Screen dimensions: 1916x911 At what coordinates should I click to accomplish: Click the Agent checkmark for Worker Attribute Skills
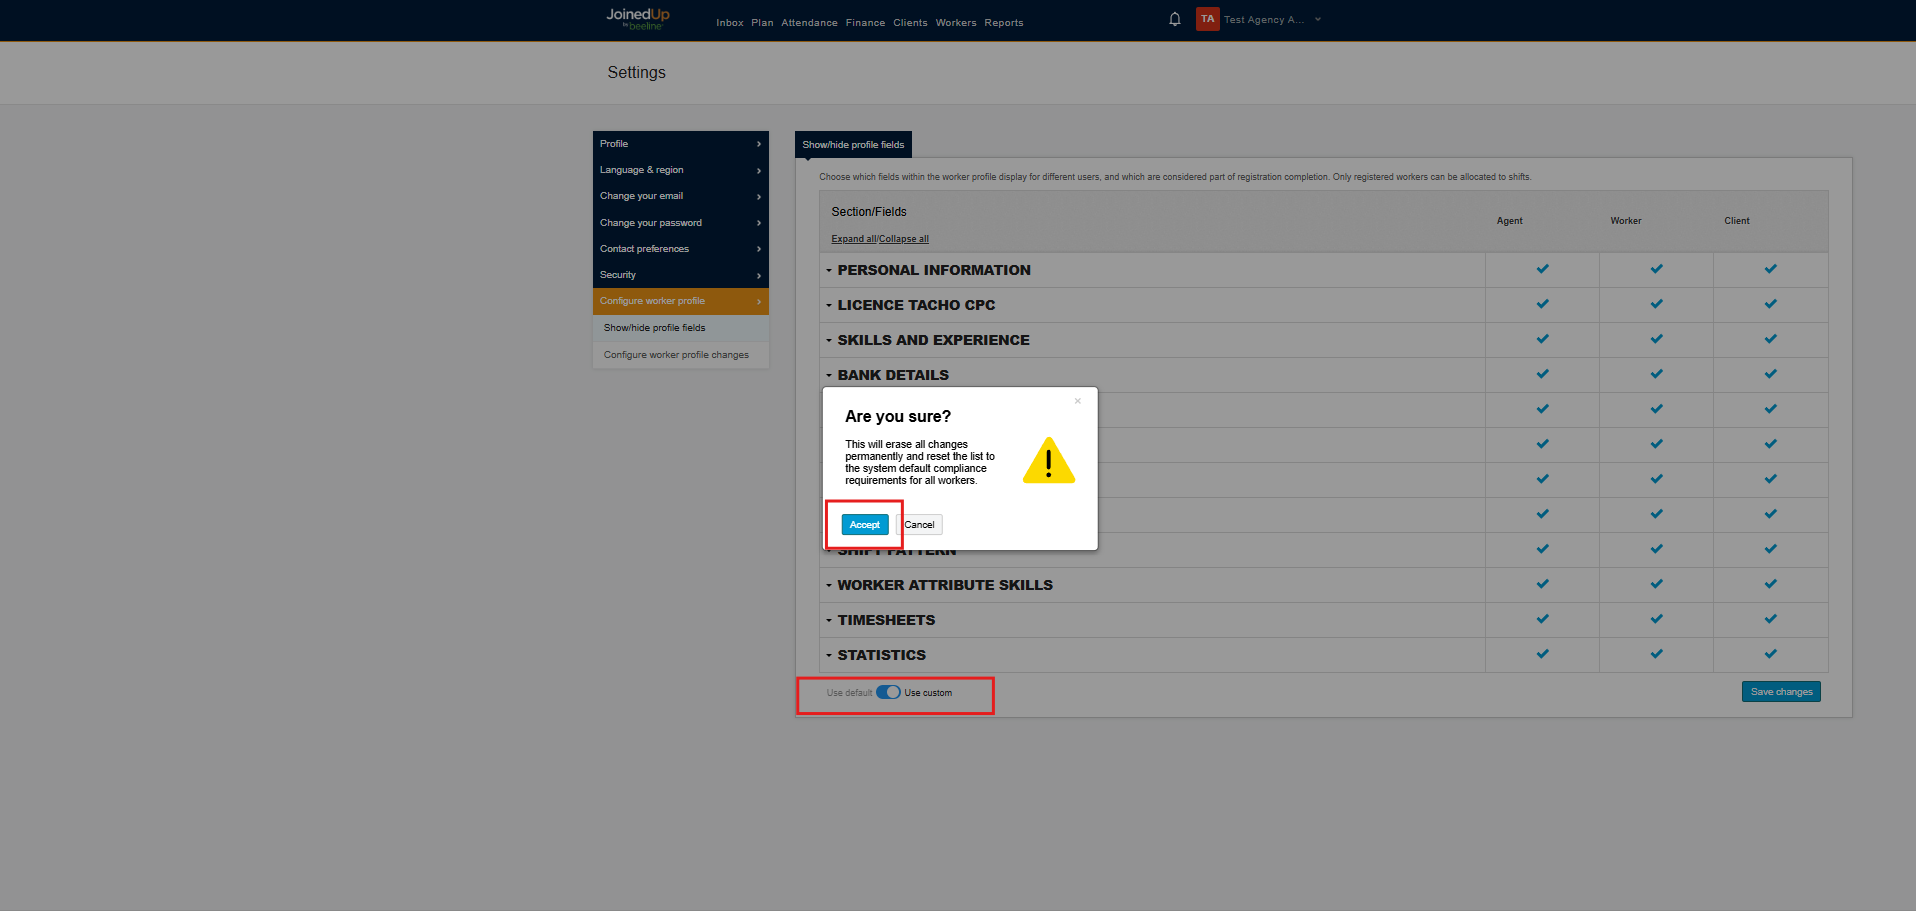click(x=1542, y=584)
